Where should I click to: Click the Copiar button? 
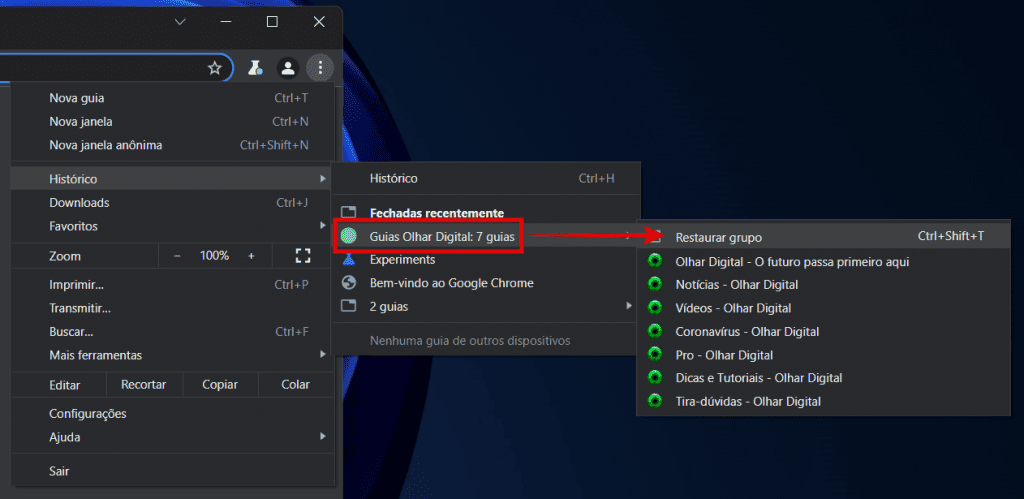[x=220, y=385]
